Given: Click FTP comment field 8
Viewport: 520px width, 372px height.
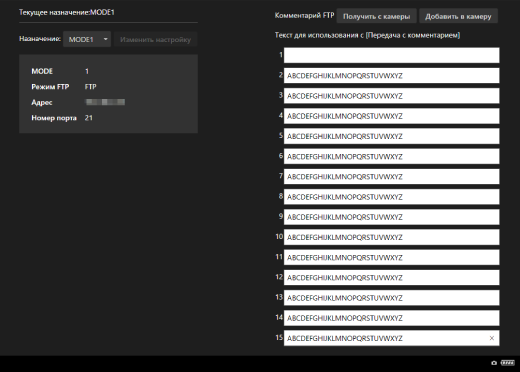Looking at the screenshot, I should click(392, 197).
